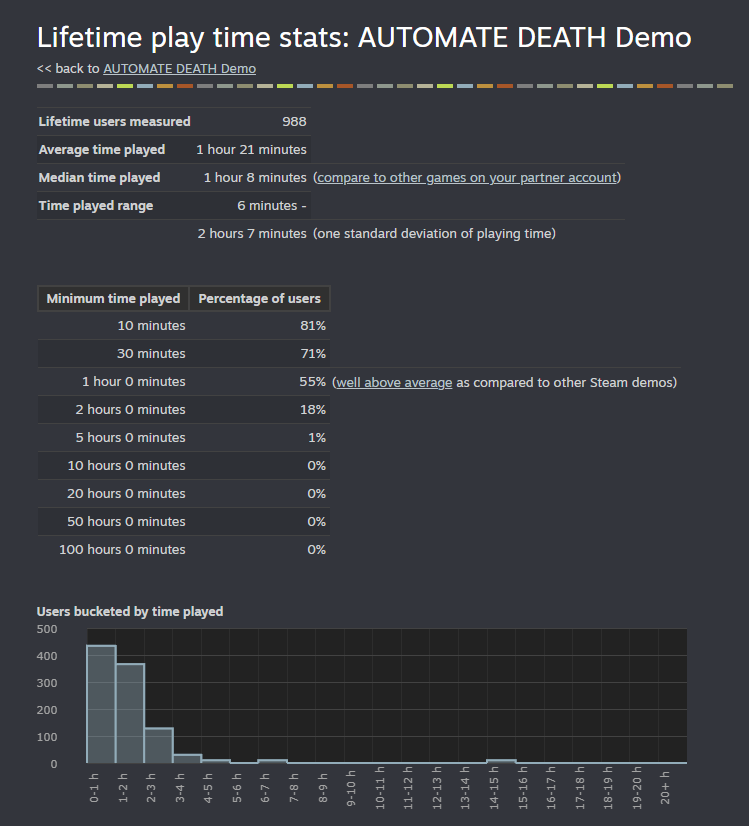749x826 pixels.
Task: Click the one standard deviation note text
Action: pos(435,234)
